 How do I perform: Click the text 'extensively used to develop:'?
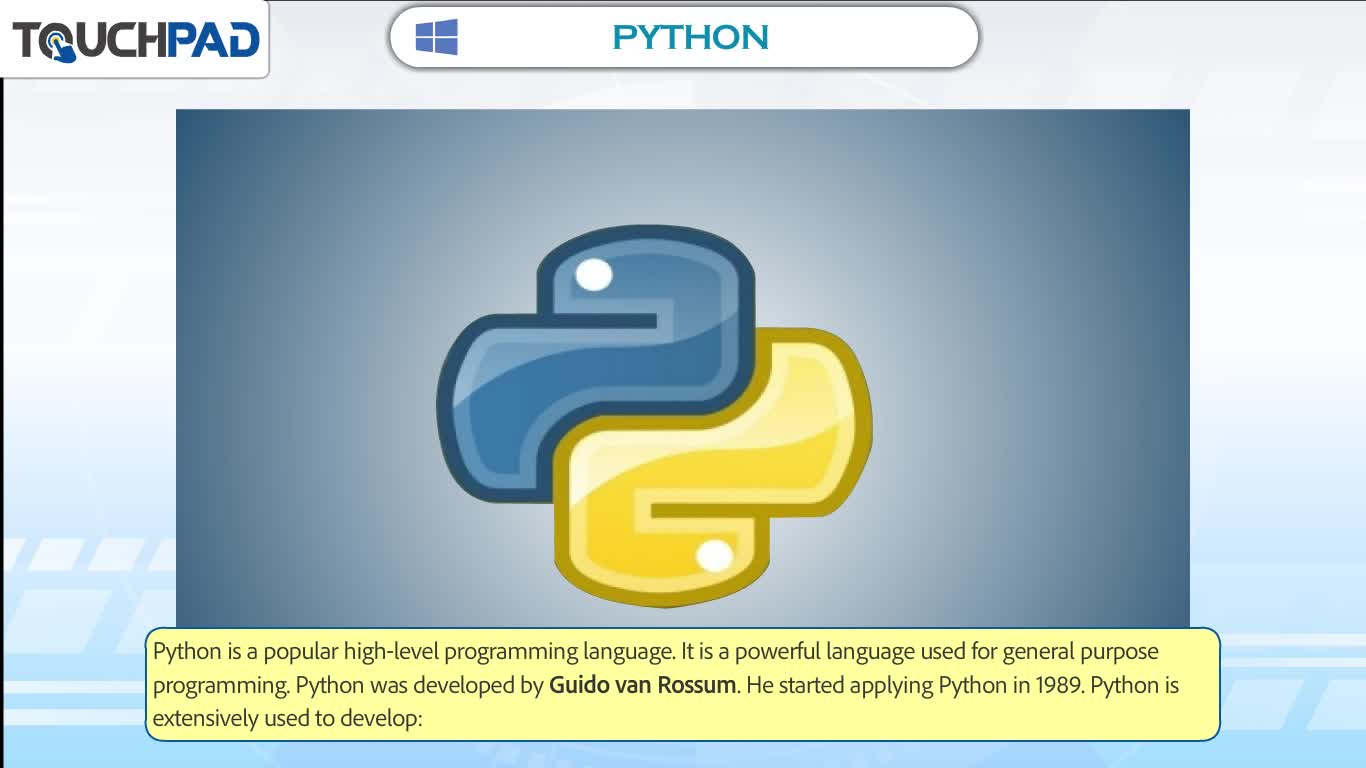[289, 718]
